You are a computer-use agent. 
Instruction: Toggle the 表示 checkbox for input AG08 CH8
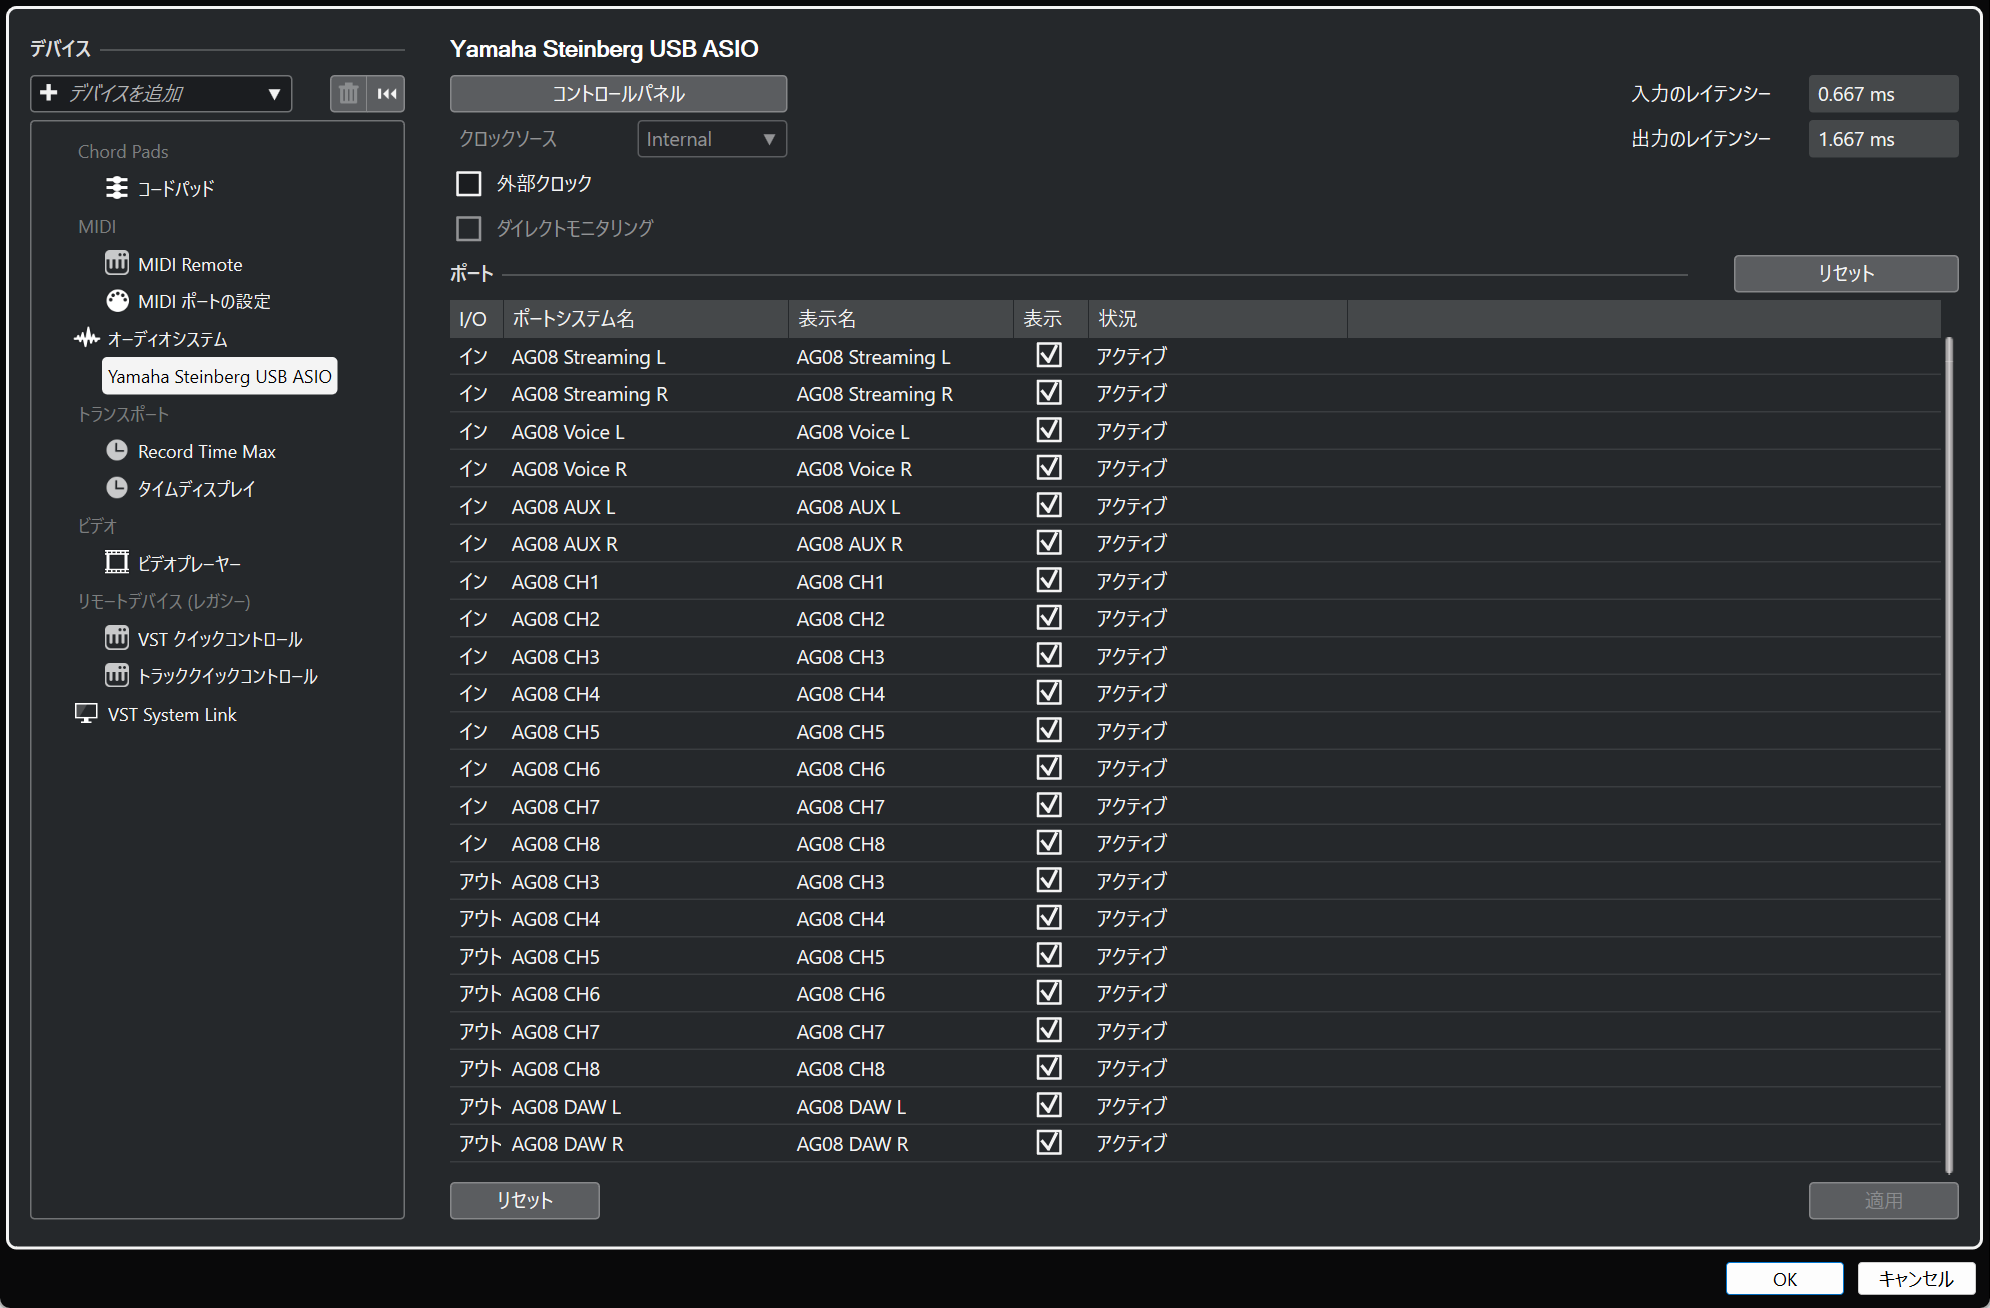(x=1049, y=843)
